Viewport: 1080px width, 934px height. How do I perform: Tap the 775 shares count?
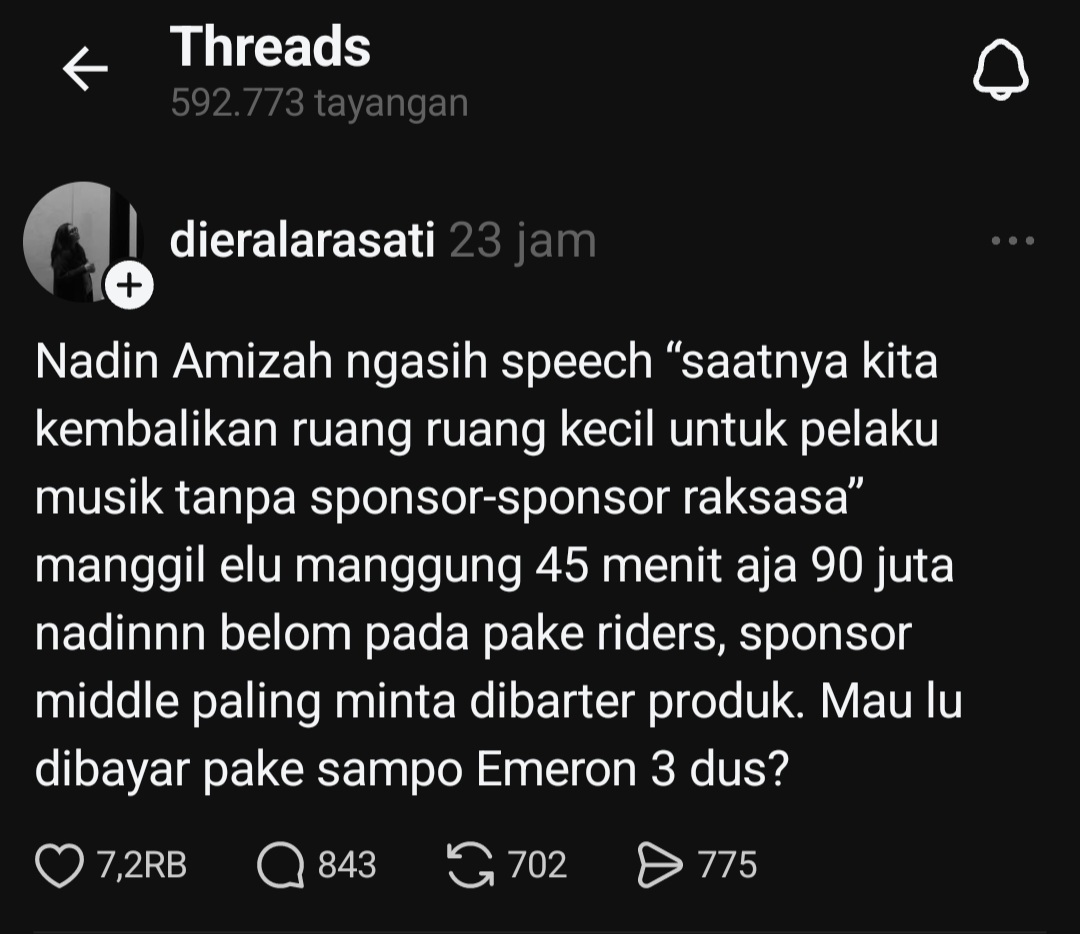[727, 865]
